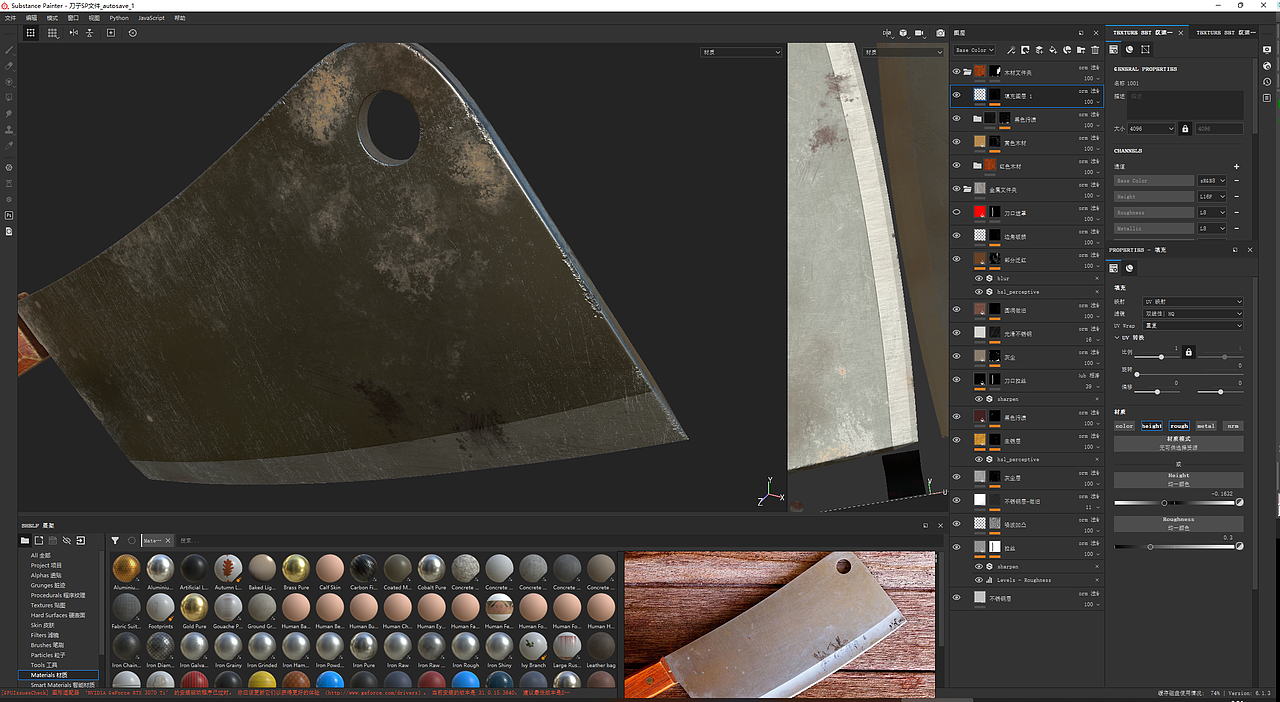
Task: Click the UV scale lock icon
Action: point(1189,352)
